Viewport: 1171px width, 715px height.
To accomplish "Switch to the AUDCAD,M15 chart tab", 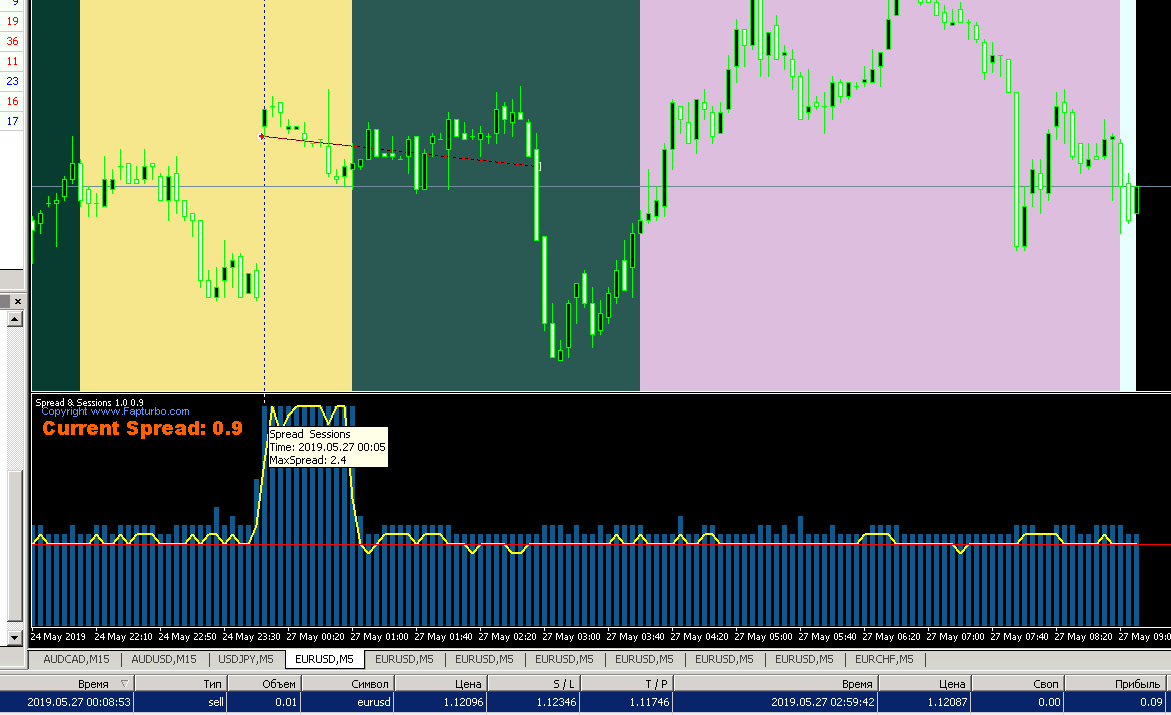I will click(x=76, y=659).
